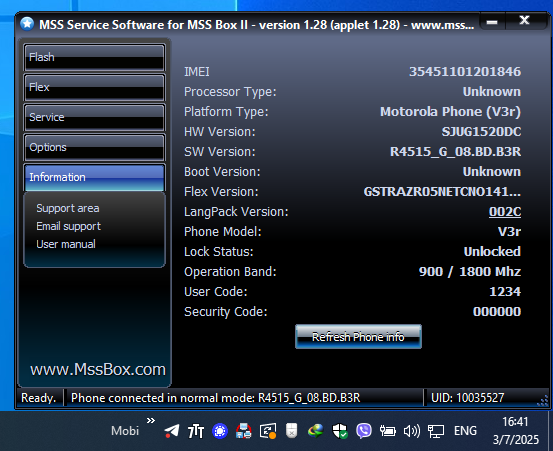
Task: Close the MSS Service Software window
Action: 524,20
